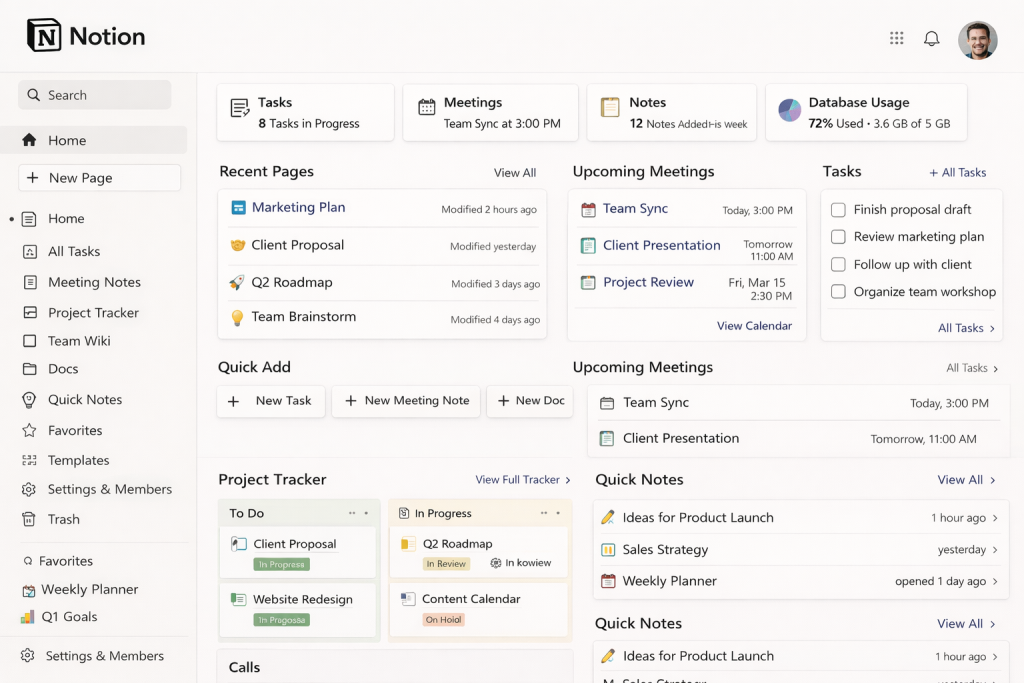Click the Search input field

coord(95,95)
